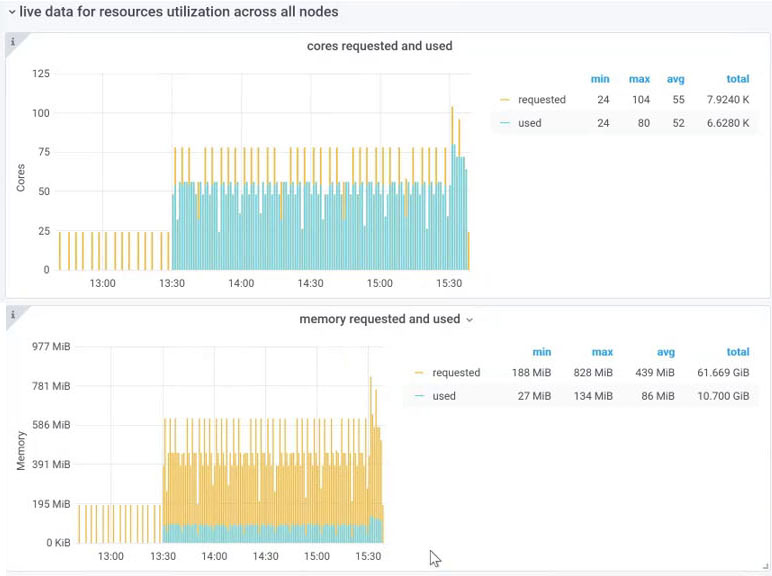Sort memory legend by max column

point(602,352)
